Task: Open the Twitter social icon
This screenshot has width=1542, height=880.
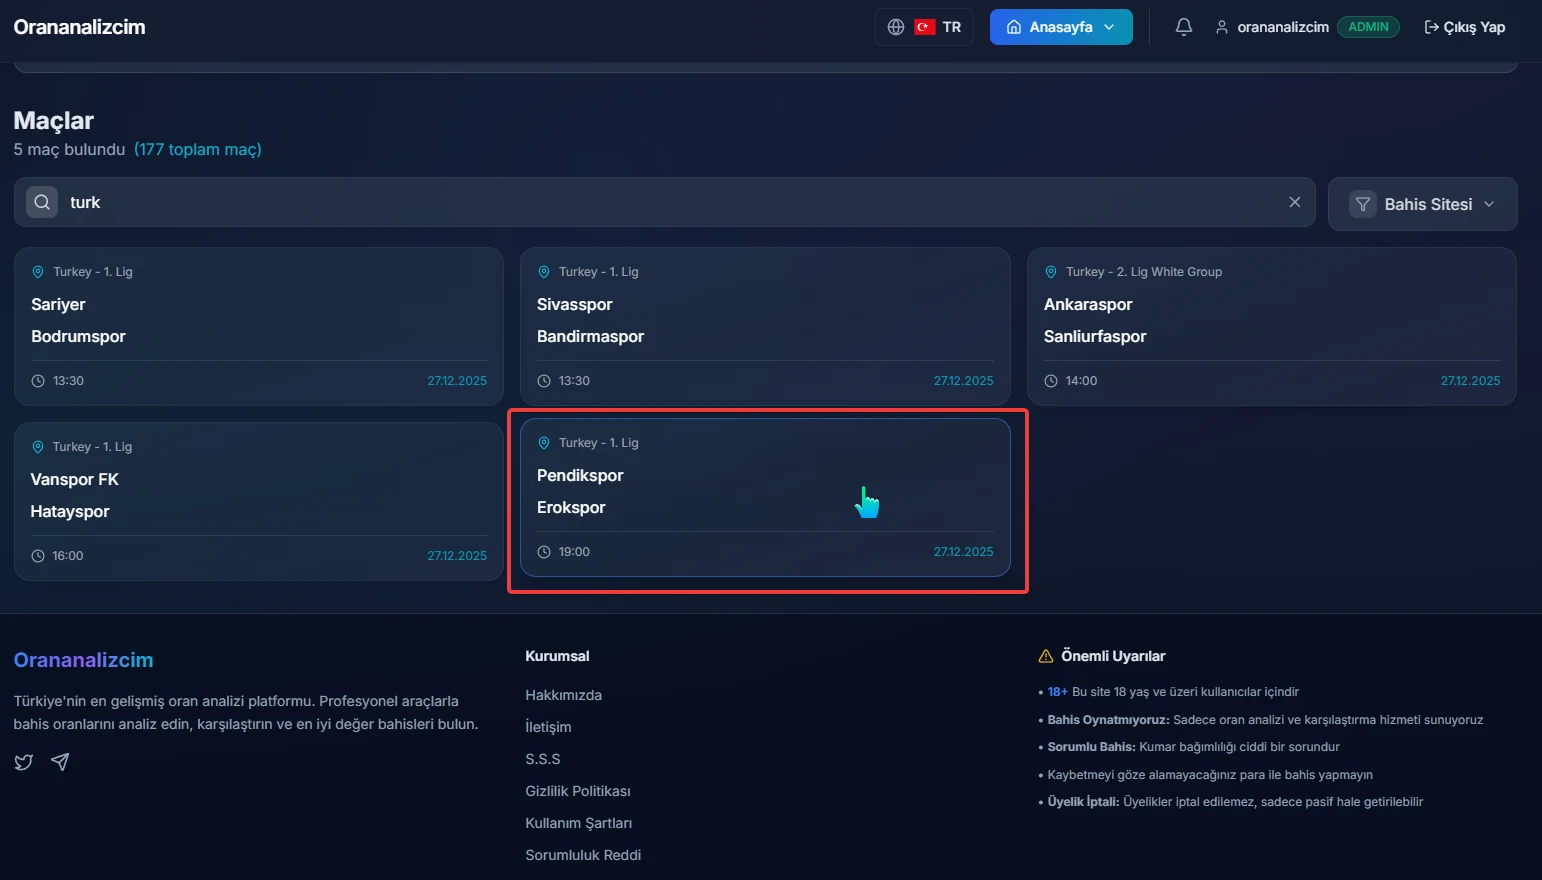Action: [24, 762]
